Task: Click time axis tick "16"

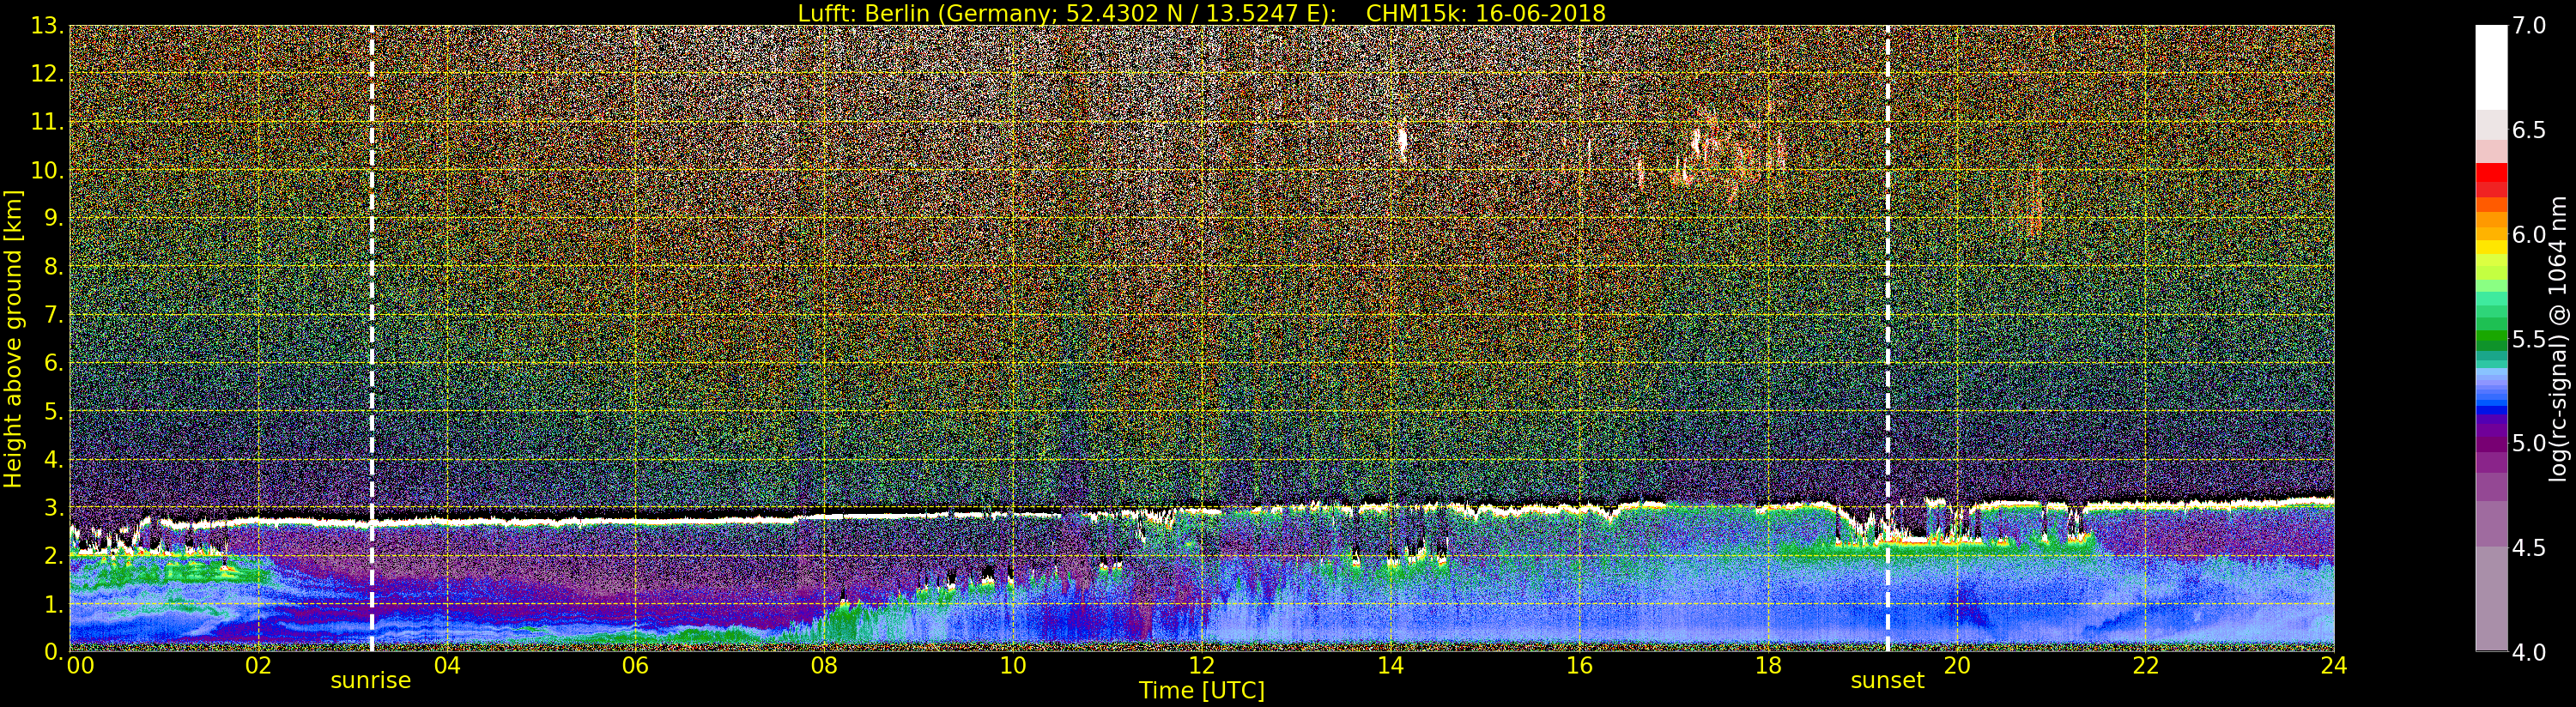Action: coord(1579,665)
